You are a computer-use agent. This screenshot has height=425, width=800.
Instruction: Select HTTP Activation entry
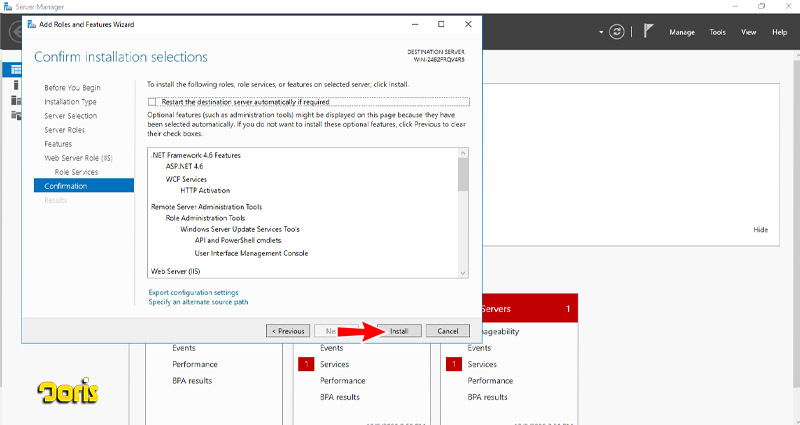point(205,190)
